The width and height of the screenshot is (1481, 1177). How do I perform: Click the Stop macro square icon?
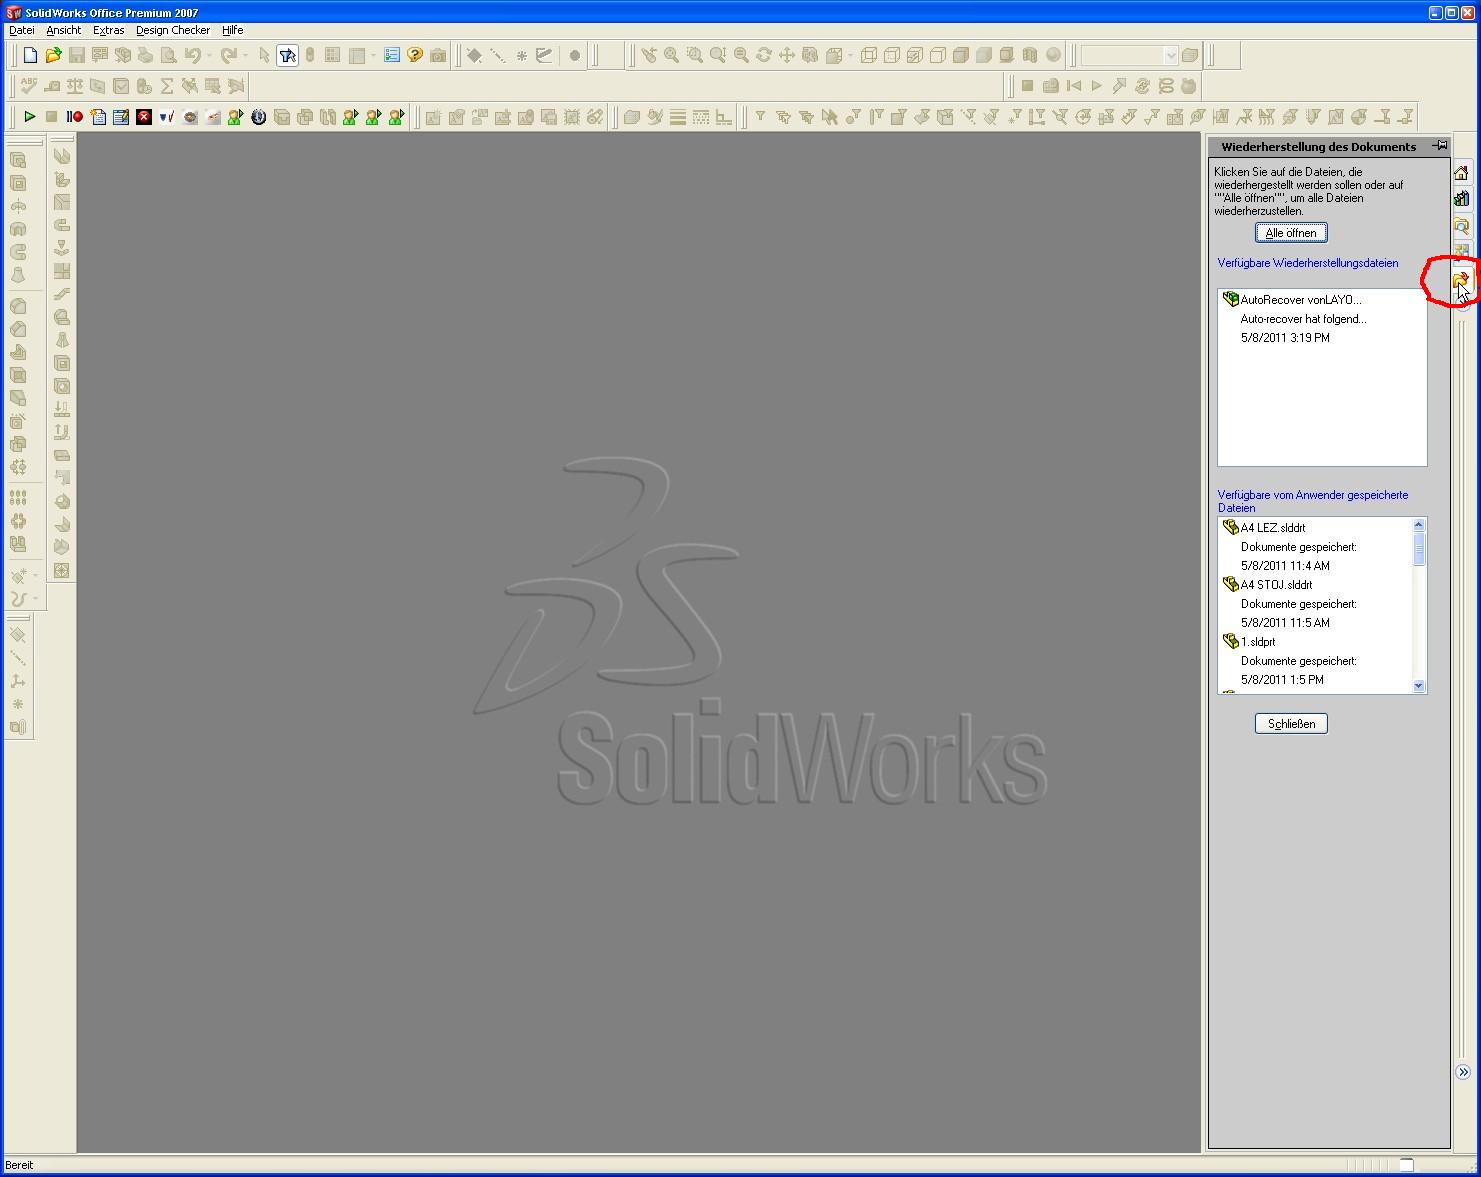click(x=52, y=117)
